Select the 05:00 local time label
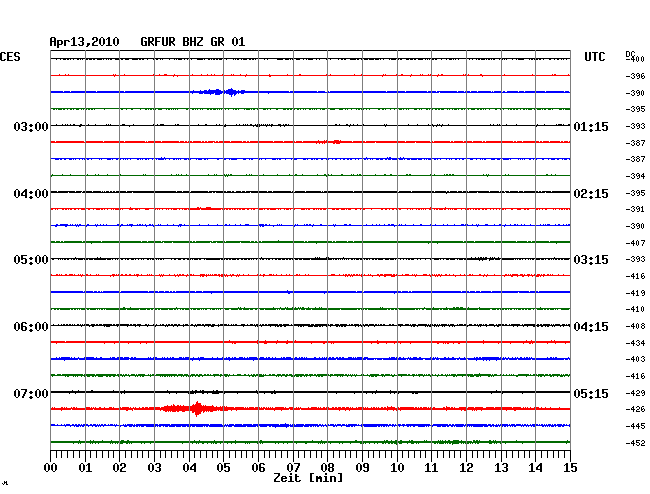650x494 pixels. 31,260
